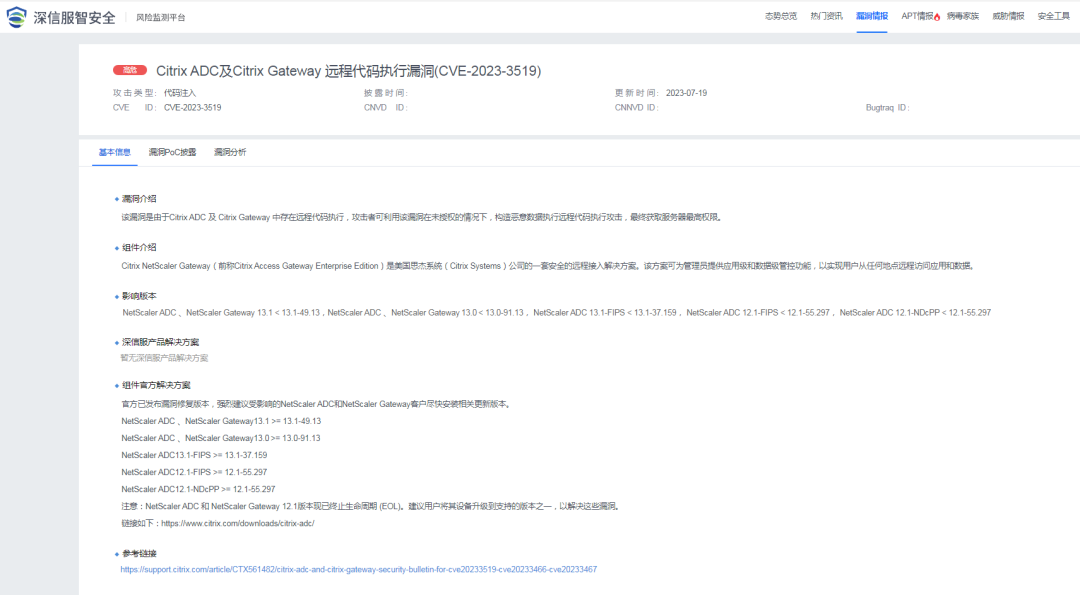
Task: Click the vulnerability description paragraph under 漏洞介绍
Action: [422, 217]
